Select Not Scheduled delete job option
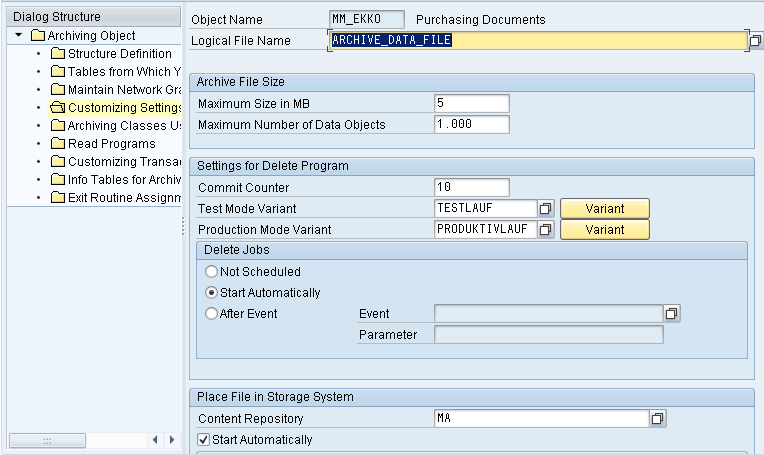Image resolution: width=764 pixels, height=455 pixels. coord(211,271)
